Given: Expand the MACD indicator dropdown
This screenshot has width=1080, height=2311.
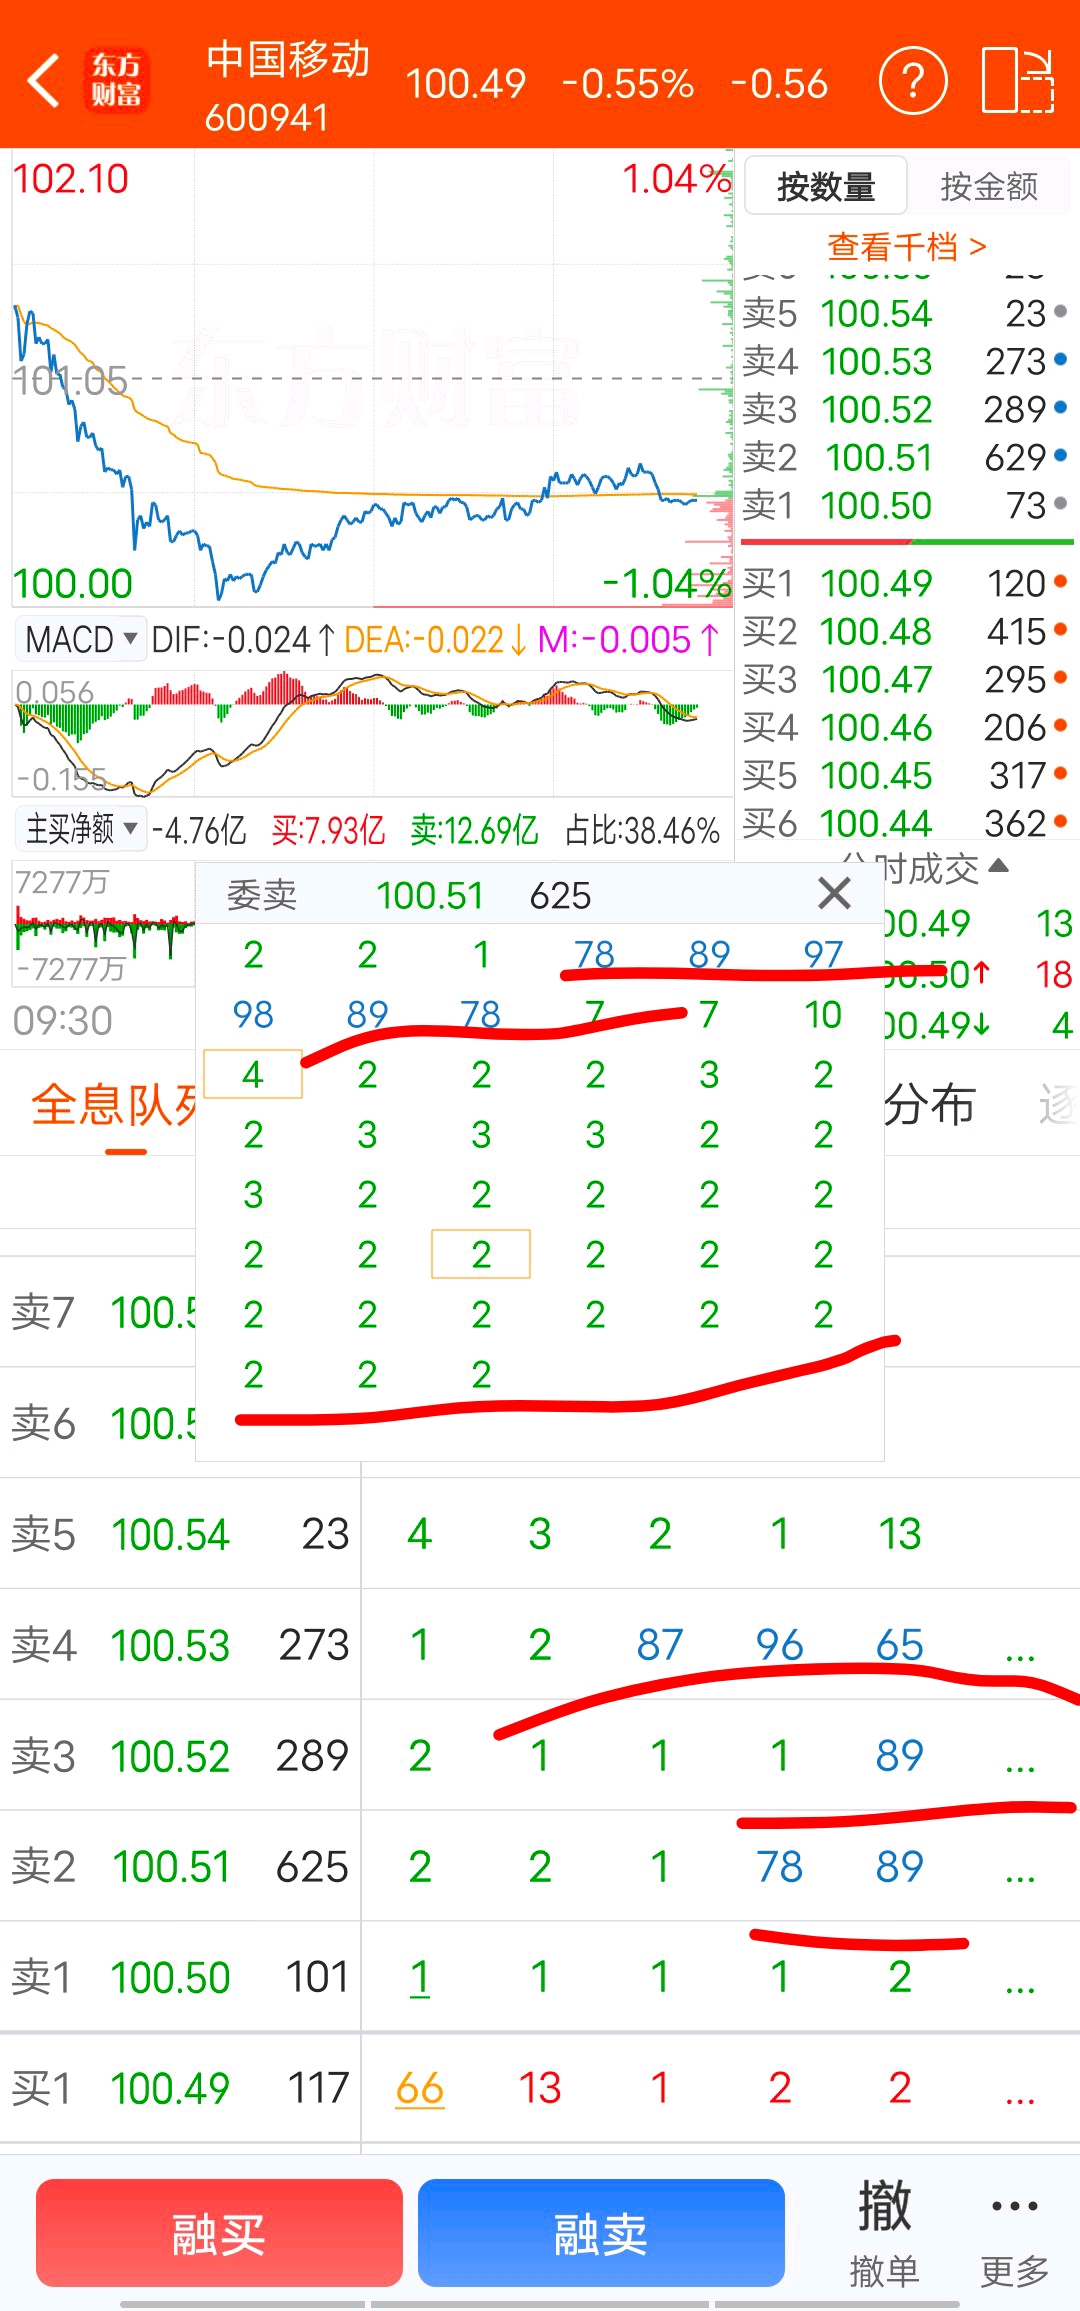Looking at the screenshot, I should point(81,639).
